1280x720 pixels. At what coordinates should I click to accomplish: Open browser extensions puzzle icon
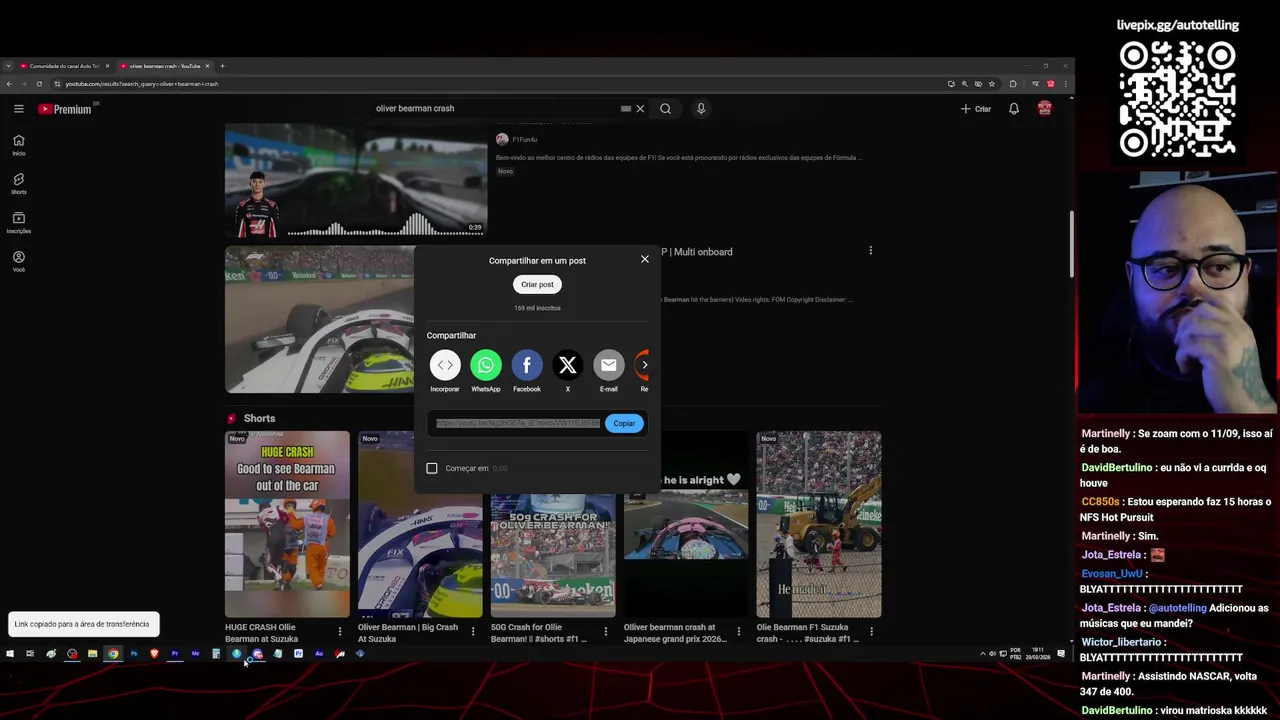[1013, 84]
